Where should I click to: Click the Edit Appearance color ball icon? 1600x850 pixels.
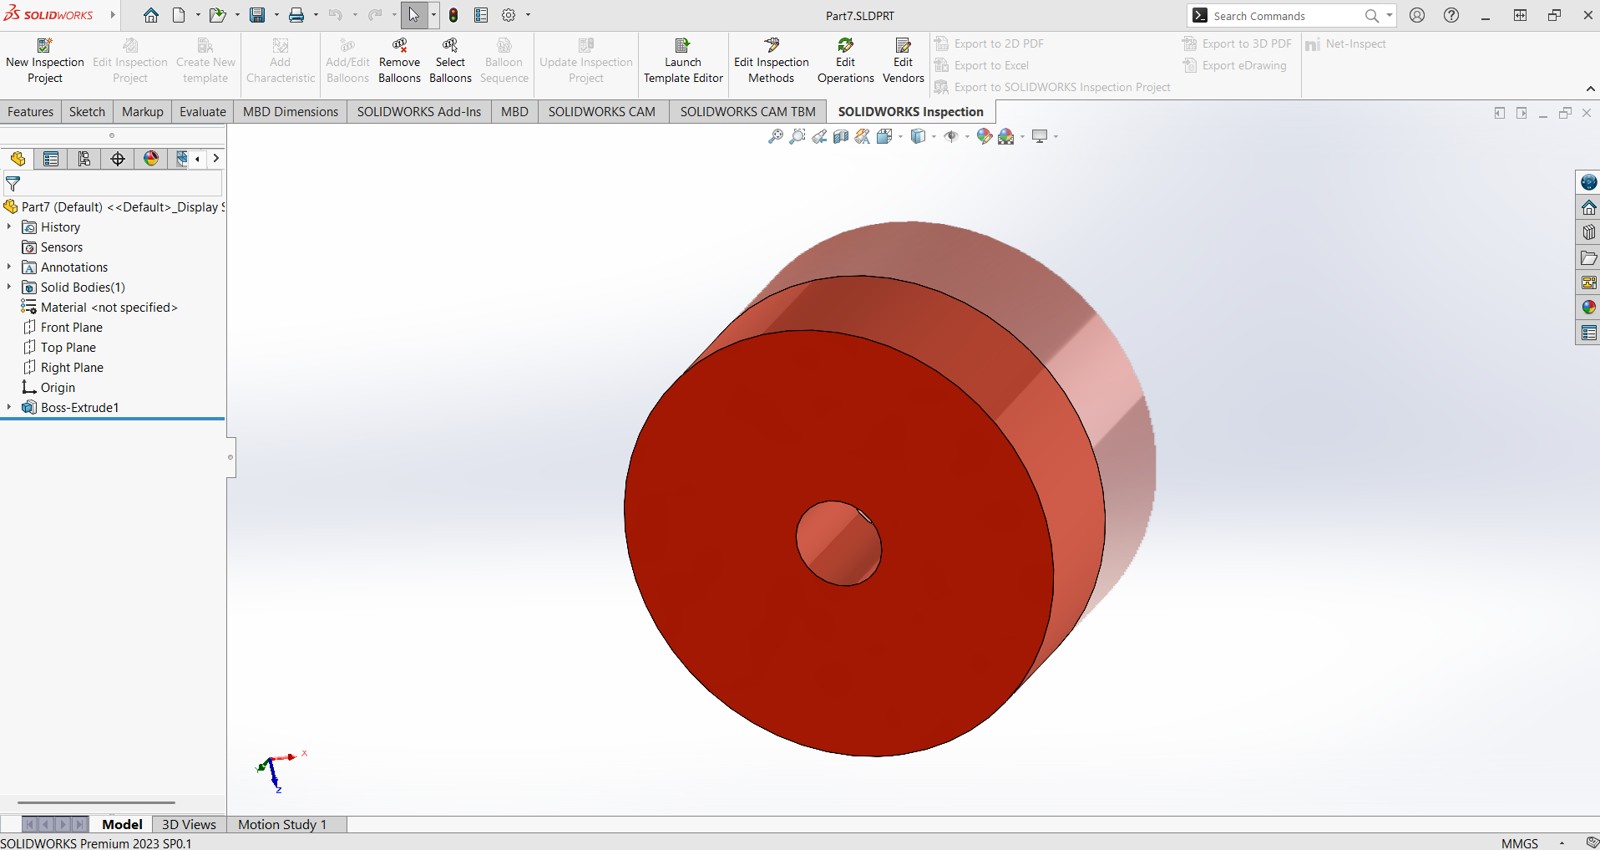(x=984, y=137)
